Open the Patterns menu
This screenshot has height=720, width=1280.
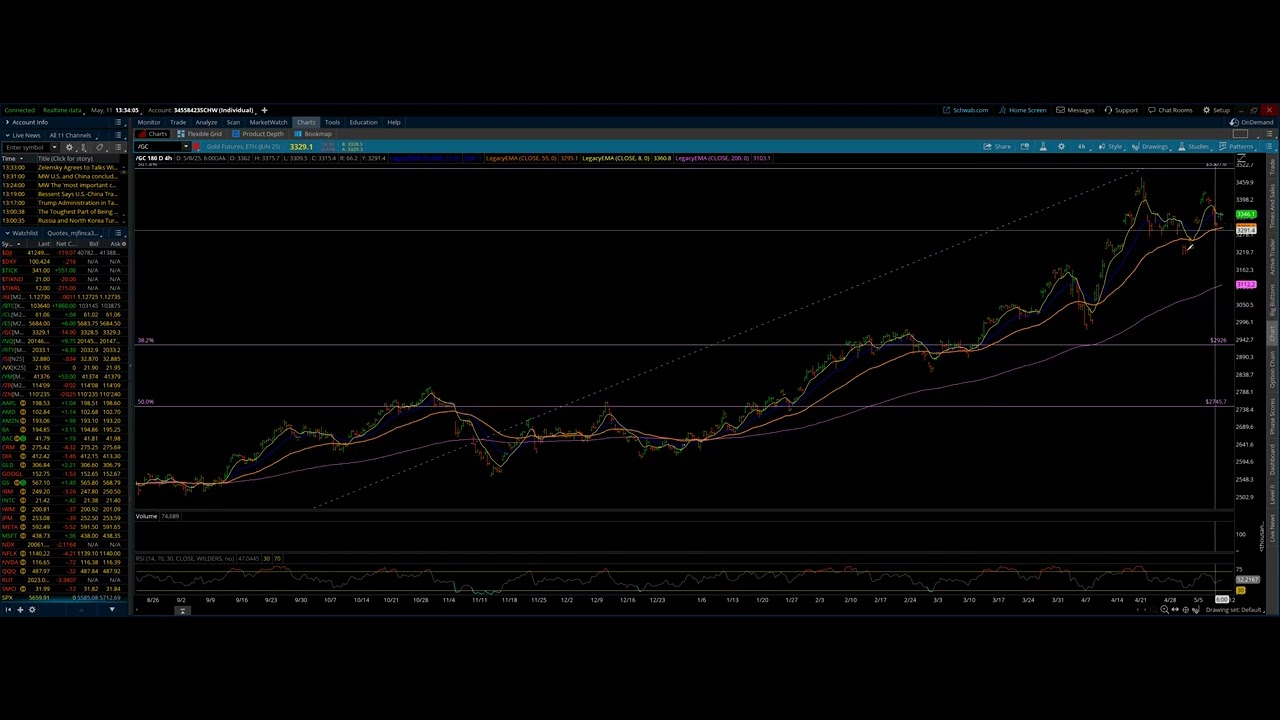coord(1236,147)
